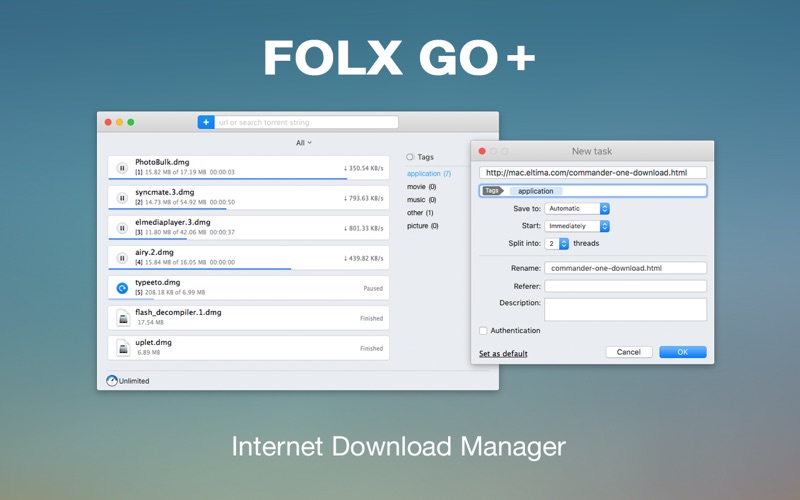
Task: Change the thread count stepper
Action: 564,244
